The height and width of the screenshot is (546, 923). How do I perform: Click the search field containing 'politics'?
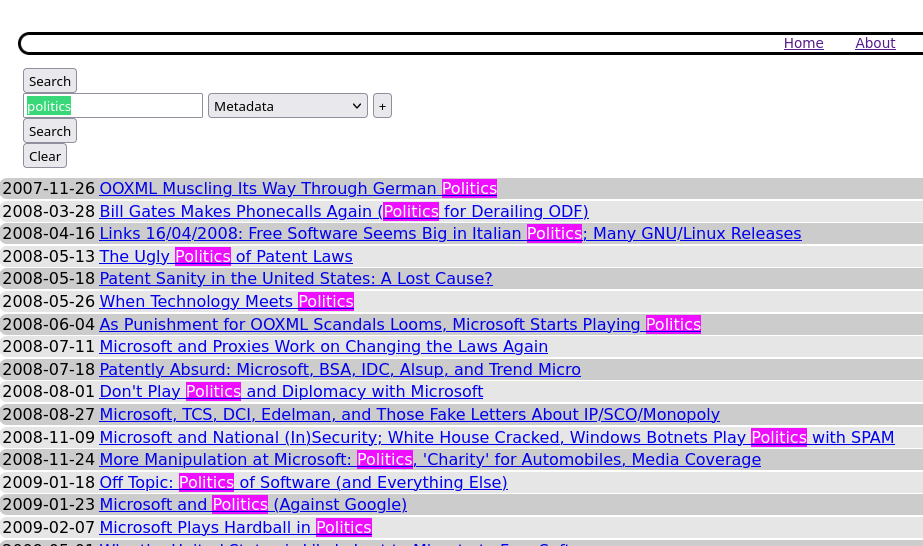click(113, 106)
